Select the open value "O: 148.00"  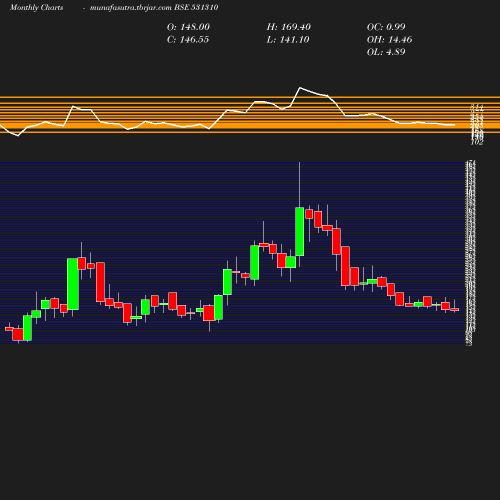(188, 27)
